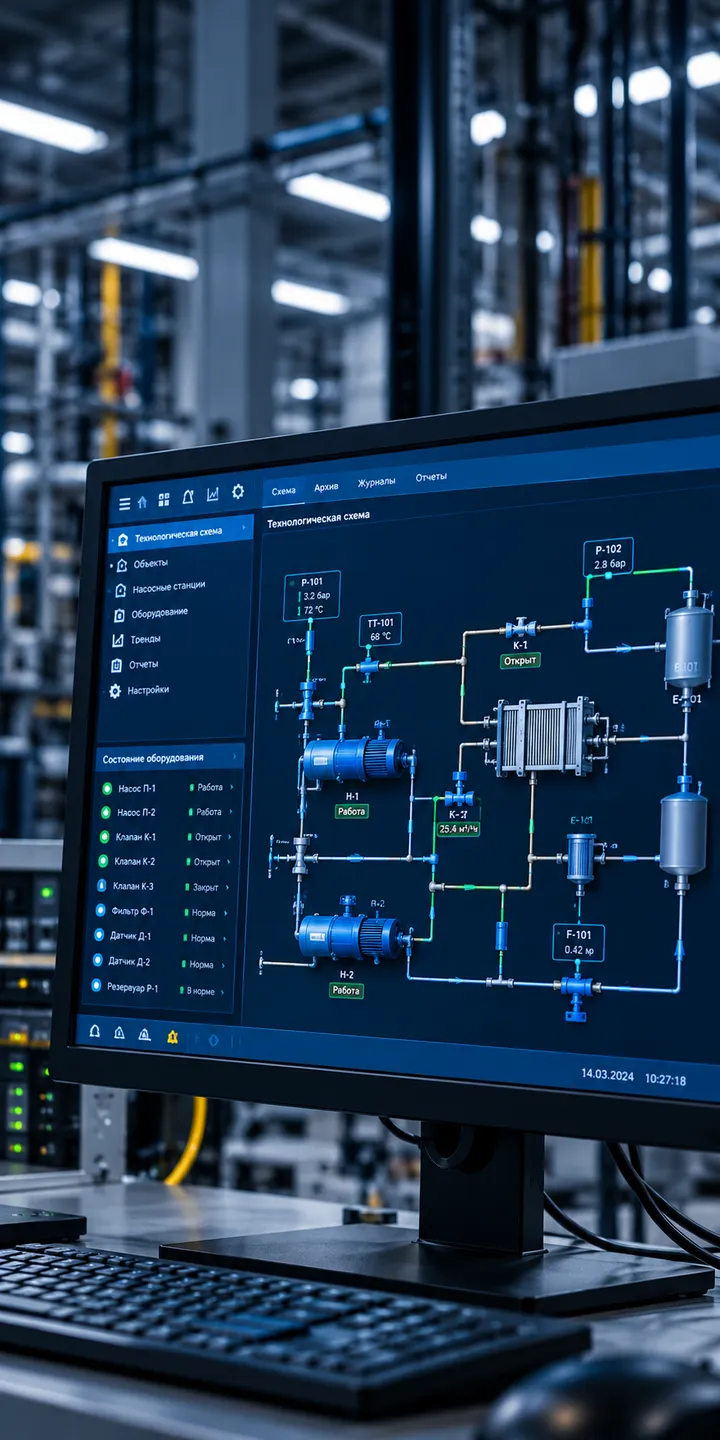Open the alarm bell icon in the top toolbar
Viewport: 720px width, 1440px height.
coord(188,496)
